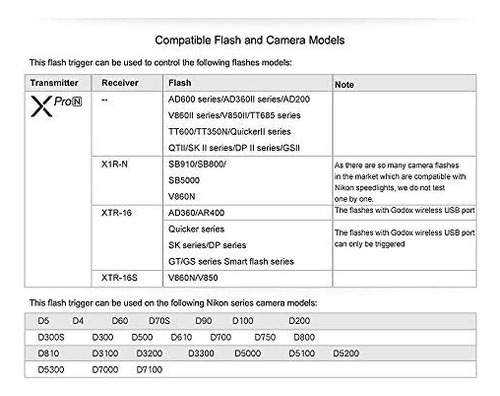Select the Transmitter column header
The image size is (500, 396).
point(54,83)
